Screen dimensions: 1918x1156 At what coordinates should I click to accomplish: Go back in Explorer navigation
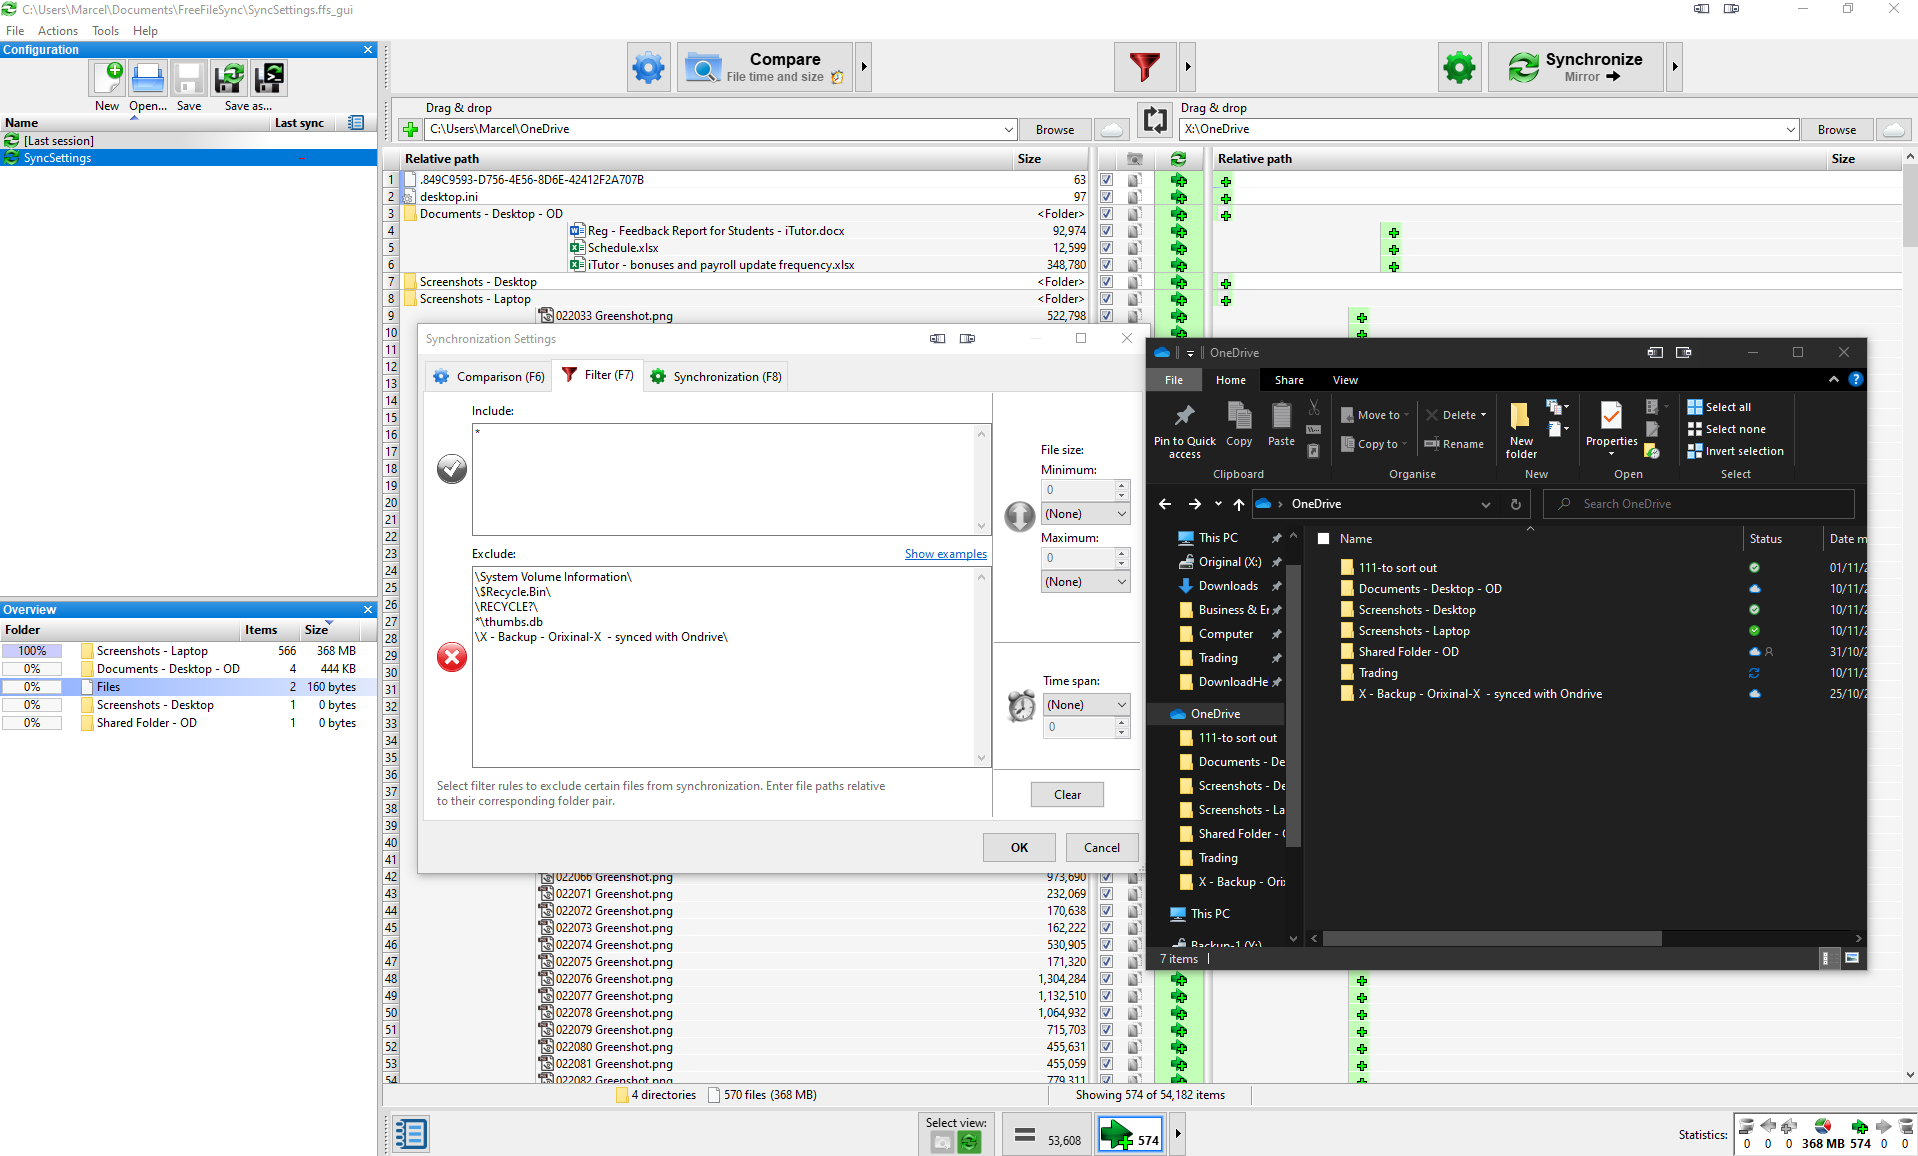(1165, 504)
